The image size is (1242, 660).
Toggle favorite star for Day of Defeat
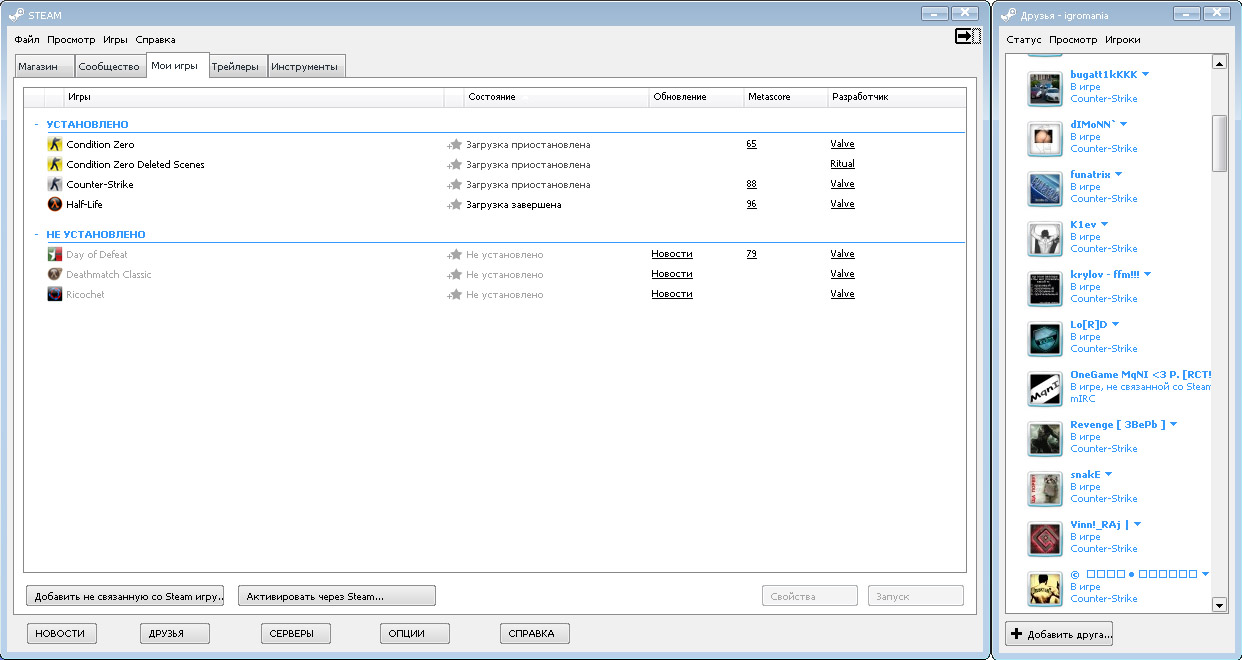pos(454,255)
